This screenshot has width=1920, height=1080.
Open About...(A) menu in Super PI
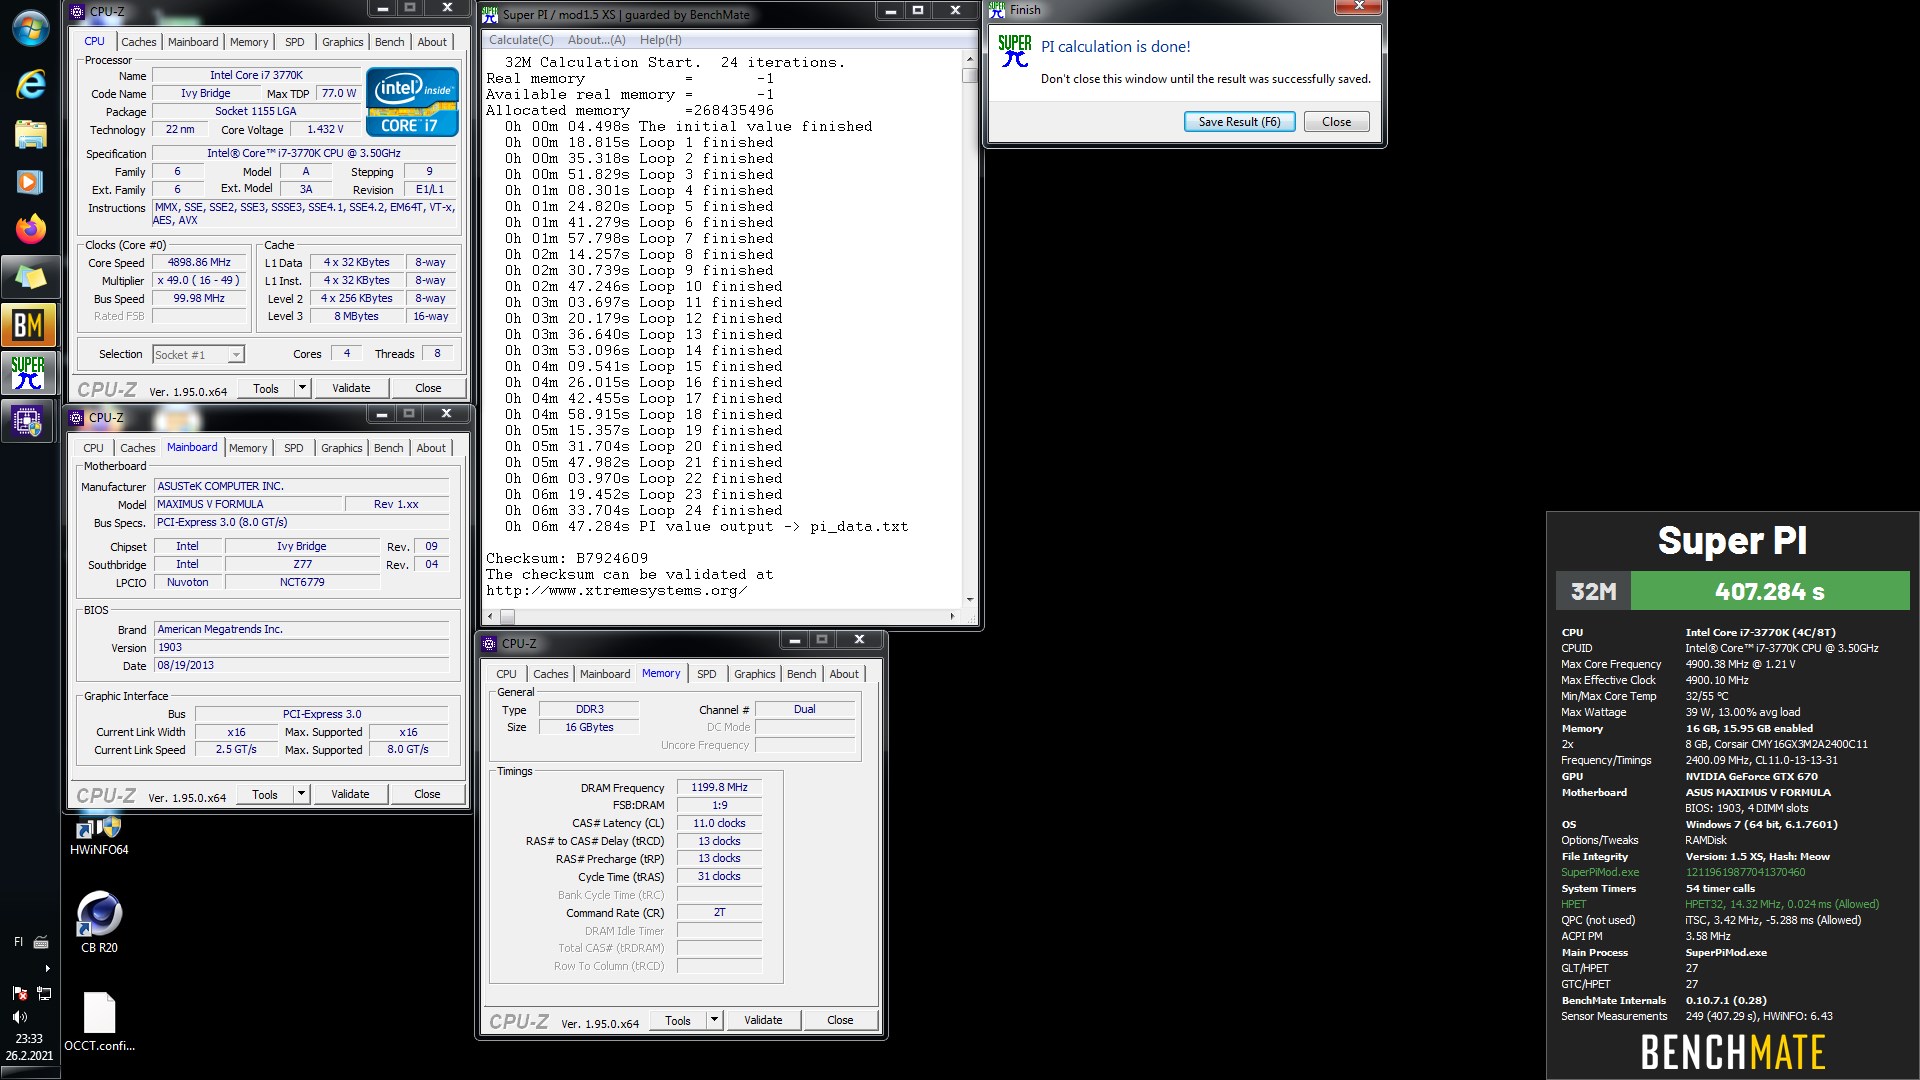597,40
